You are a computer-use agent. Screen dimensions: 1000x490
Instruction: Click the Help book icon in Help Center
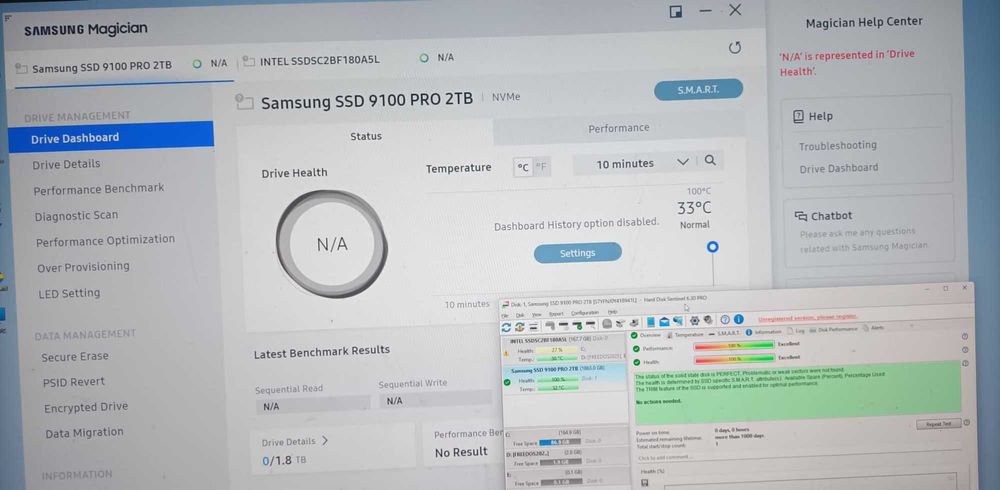click(x=798, y=116)
